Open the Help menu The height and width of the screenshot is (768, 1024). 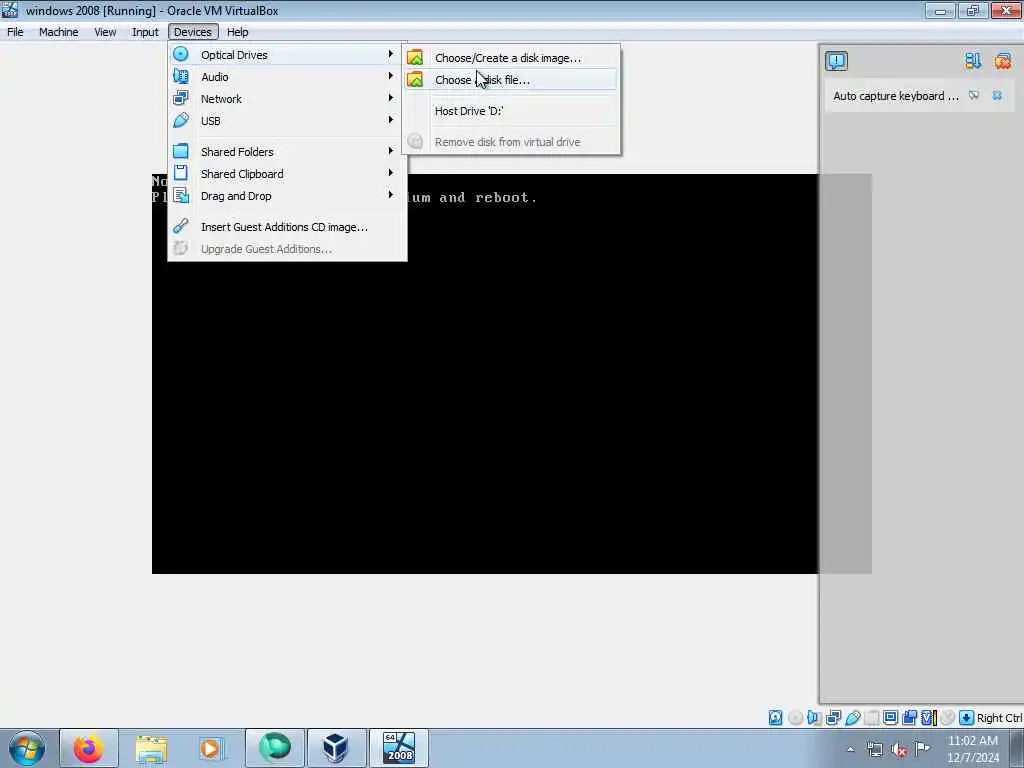pyautogui.click(x=237, y=32)
